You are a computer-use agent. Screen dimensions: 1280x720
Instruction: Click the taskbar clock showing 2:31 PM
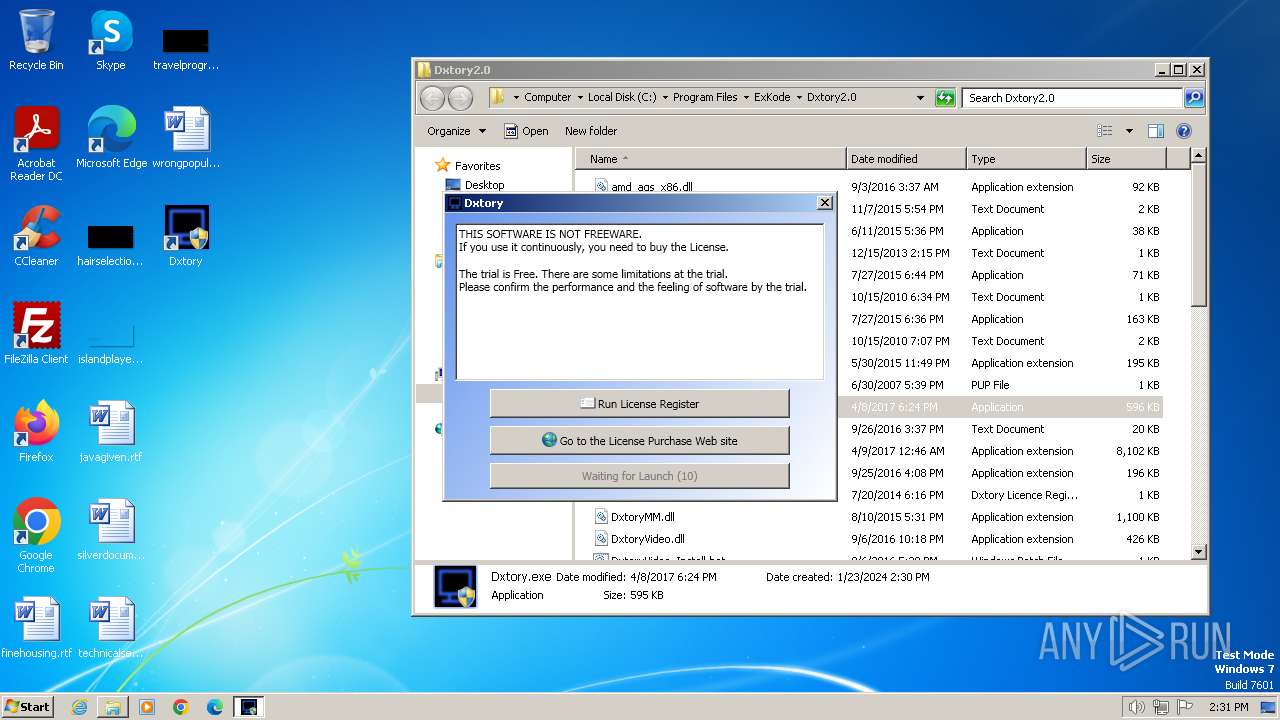1228,707
